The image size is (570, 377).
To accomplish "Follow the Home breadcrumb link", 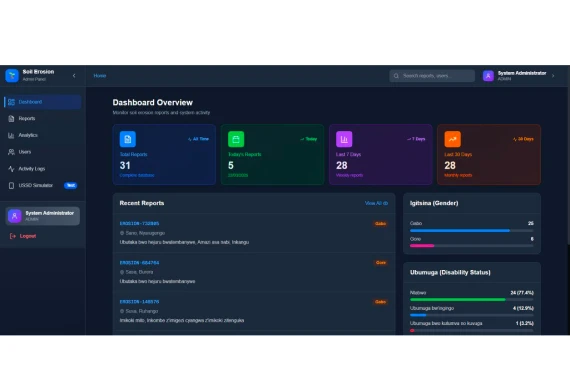I will pyautogui.click(x=100, y=76).
